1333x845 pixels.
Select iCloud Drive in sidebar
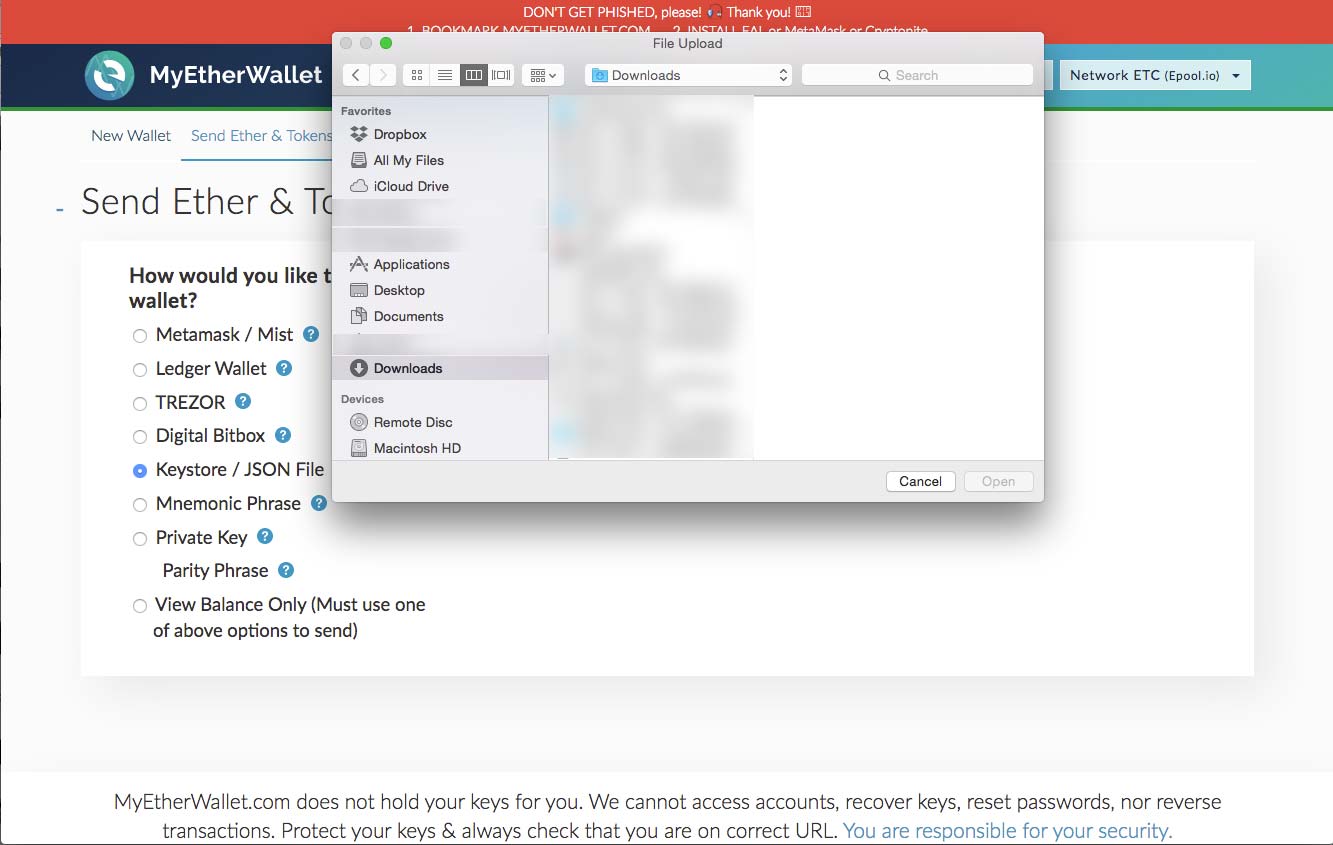(440, 186)
